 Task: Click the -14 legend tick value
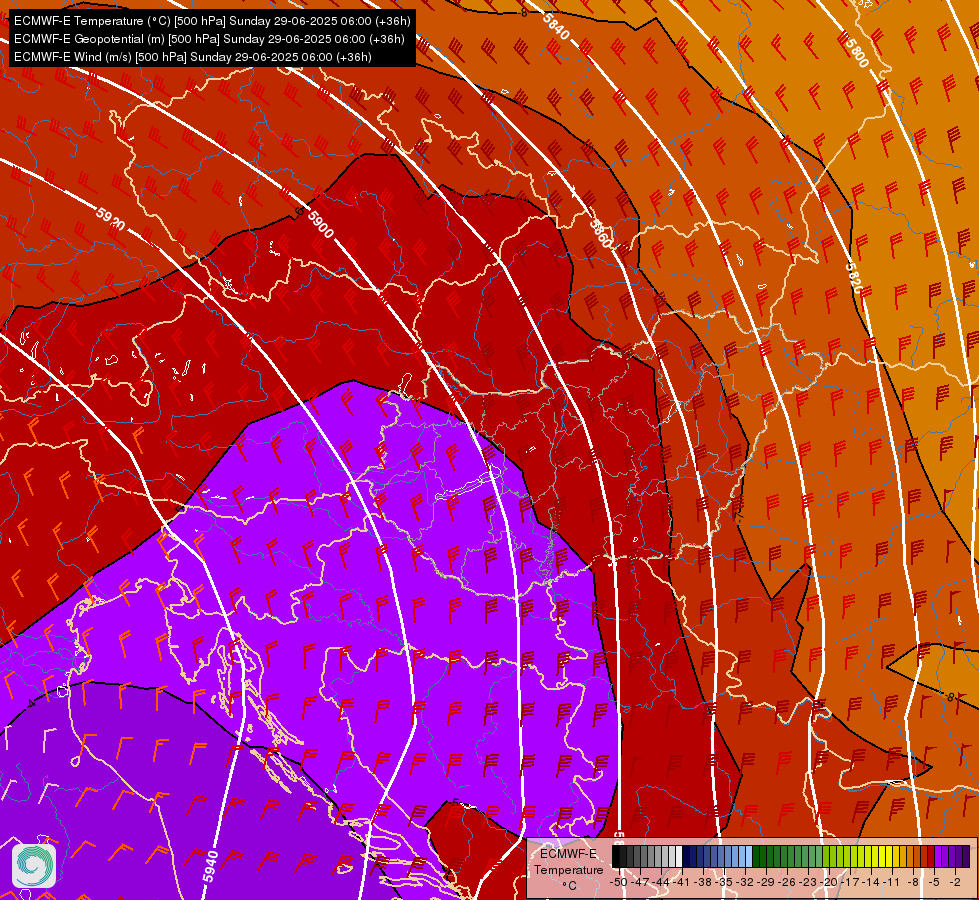pyautogui.click(x=871, y=882)
